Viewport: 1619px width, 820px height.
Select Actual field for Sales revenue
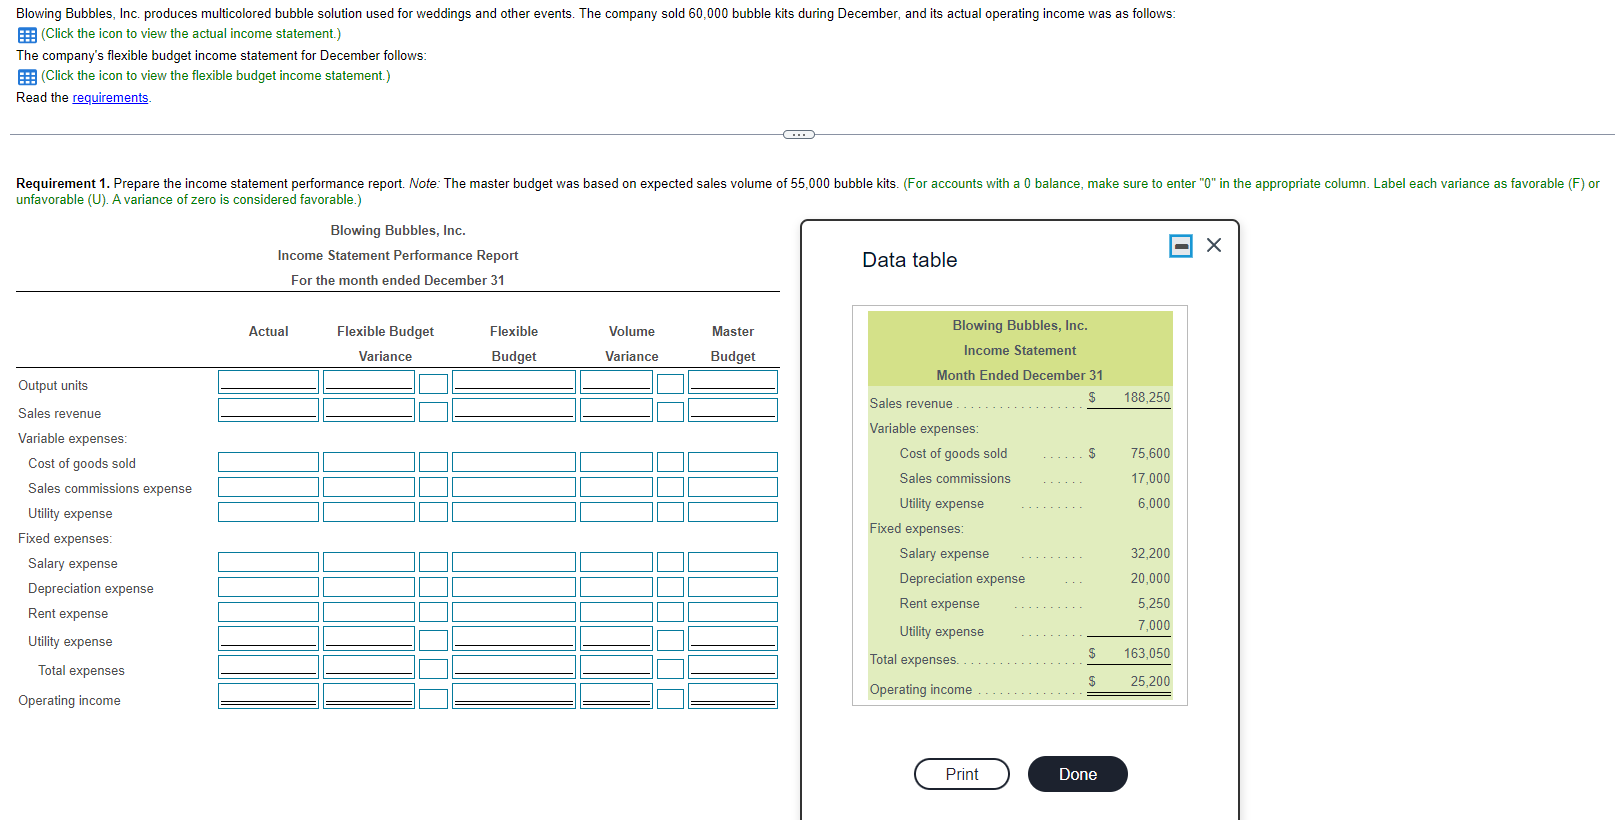click(268, 410)
